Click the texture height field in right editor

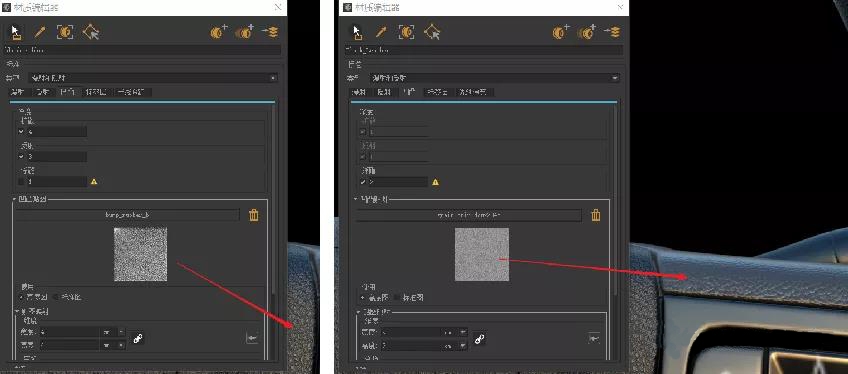(x=411, y=345)
